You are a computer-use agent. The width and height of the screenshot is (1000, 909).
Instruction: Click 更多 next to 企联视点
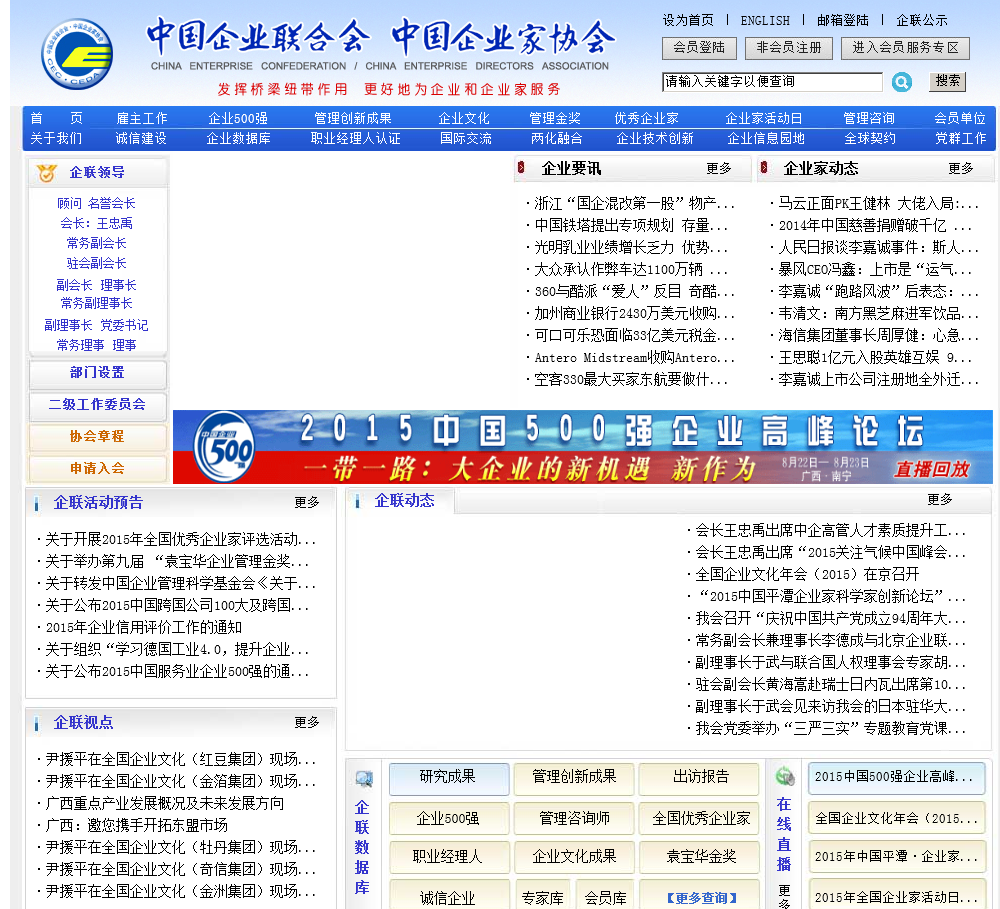307,721
